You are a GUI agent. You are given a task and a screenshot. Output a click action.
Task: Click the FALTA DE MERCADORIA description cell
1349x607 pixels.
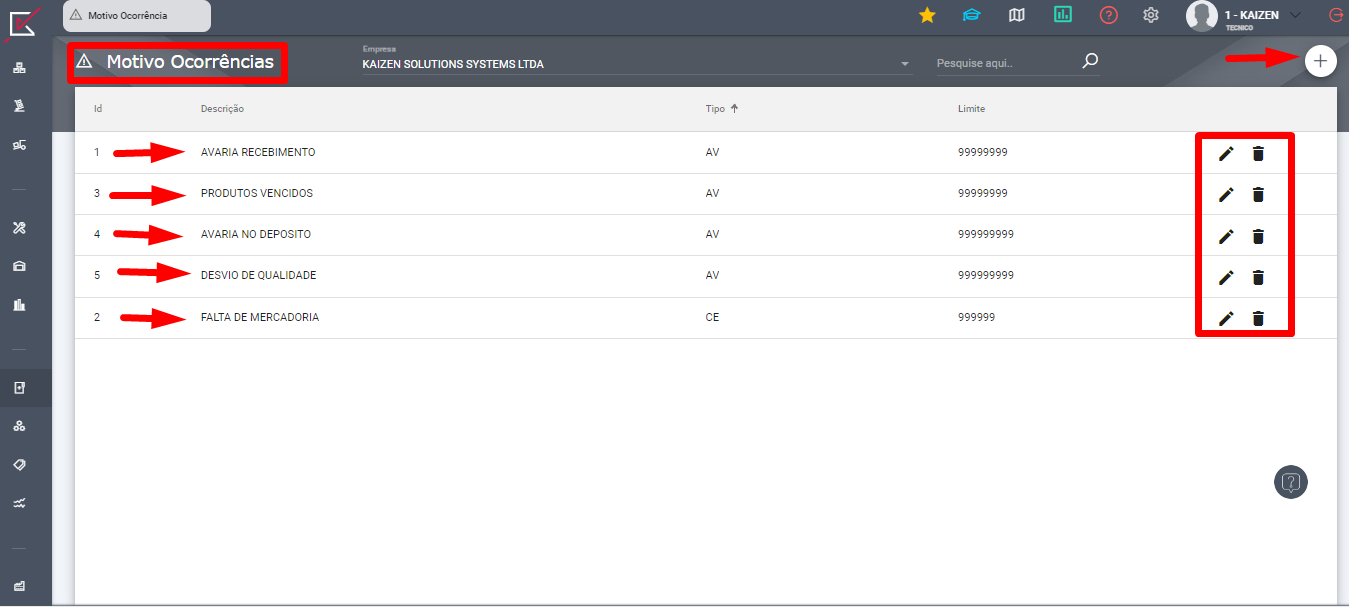coord(260,317)
